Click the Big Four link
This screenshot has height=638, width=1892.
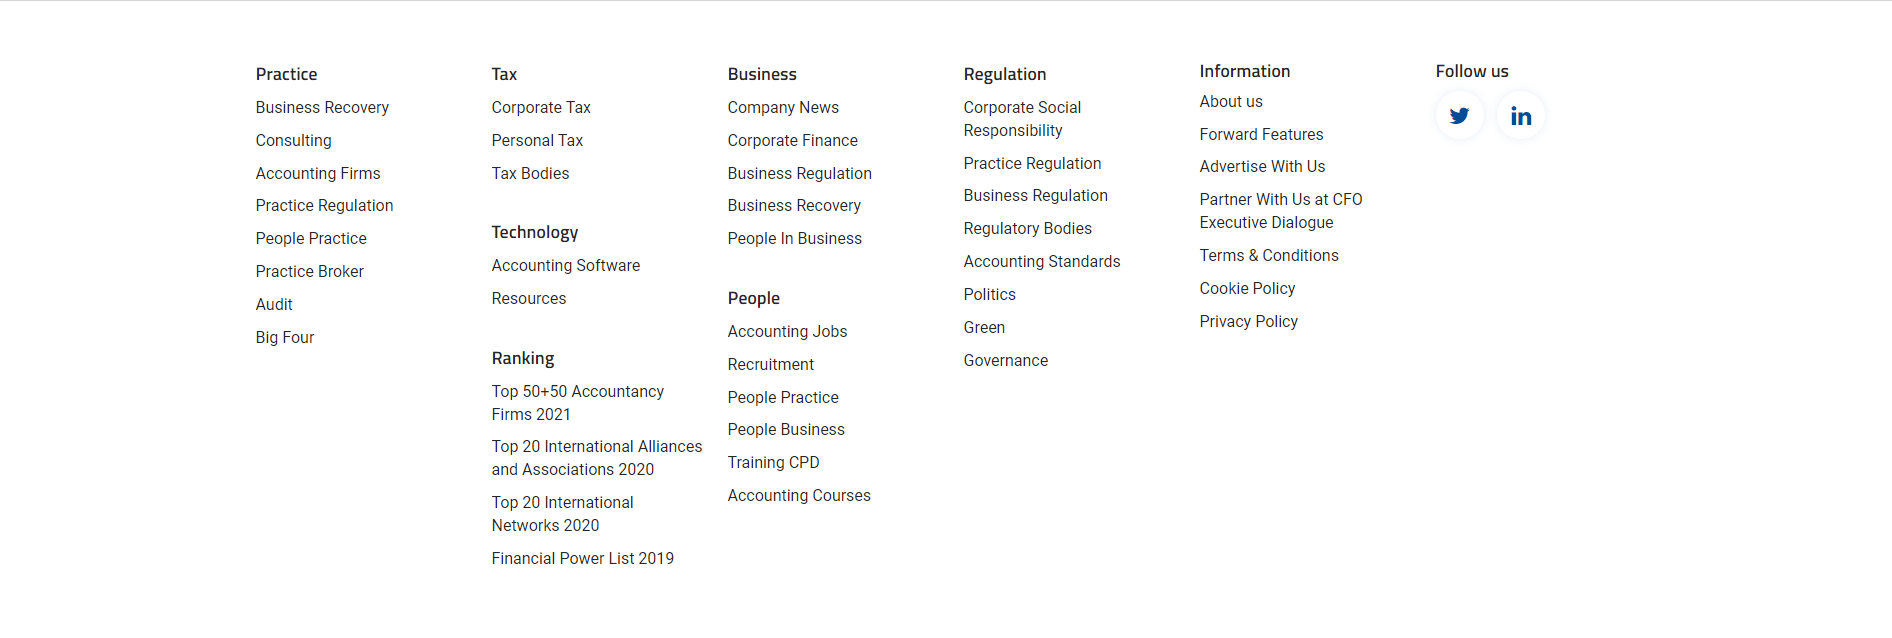[285, 337]
